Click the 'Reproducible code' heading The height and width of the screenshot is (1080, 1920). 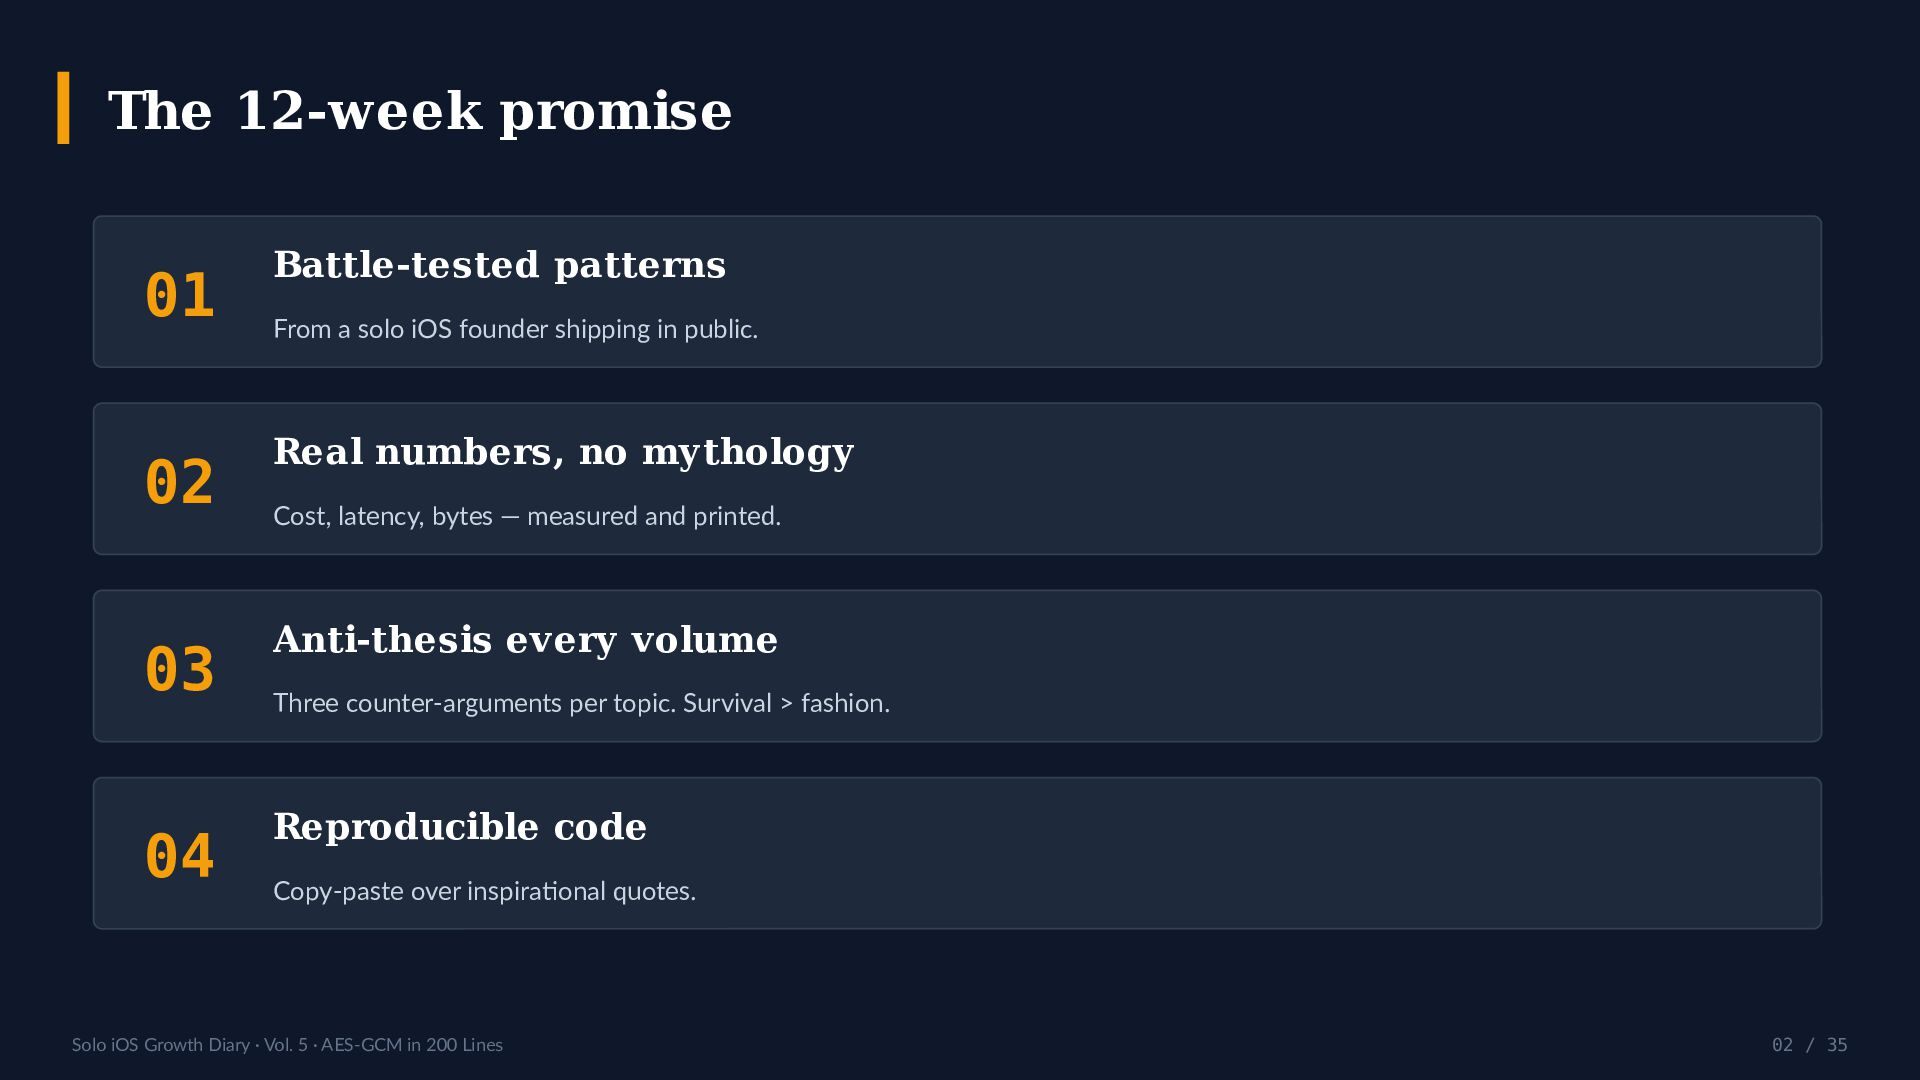(x=460, y=827)
